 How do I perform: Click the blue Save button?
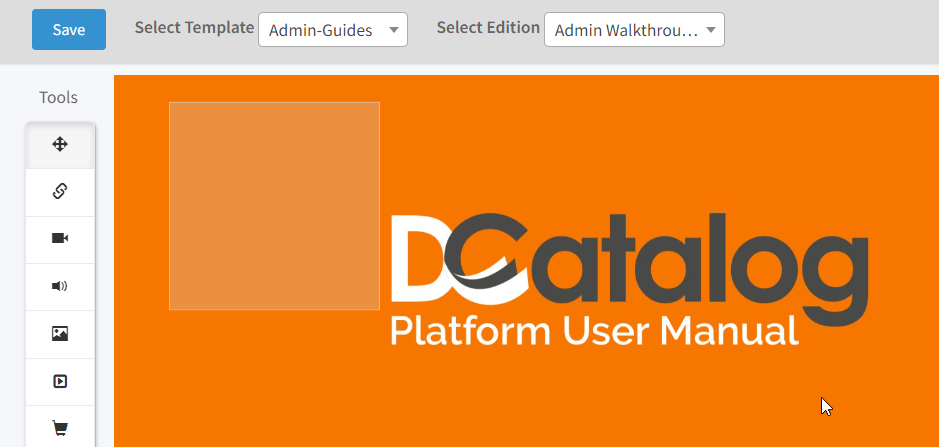click(x=69, y=29)
